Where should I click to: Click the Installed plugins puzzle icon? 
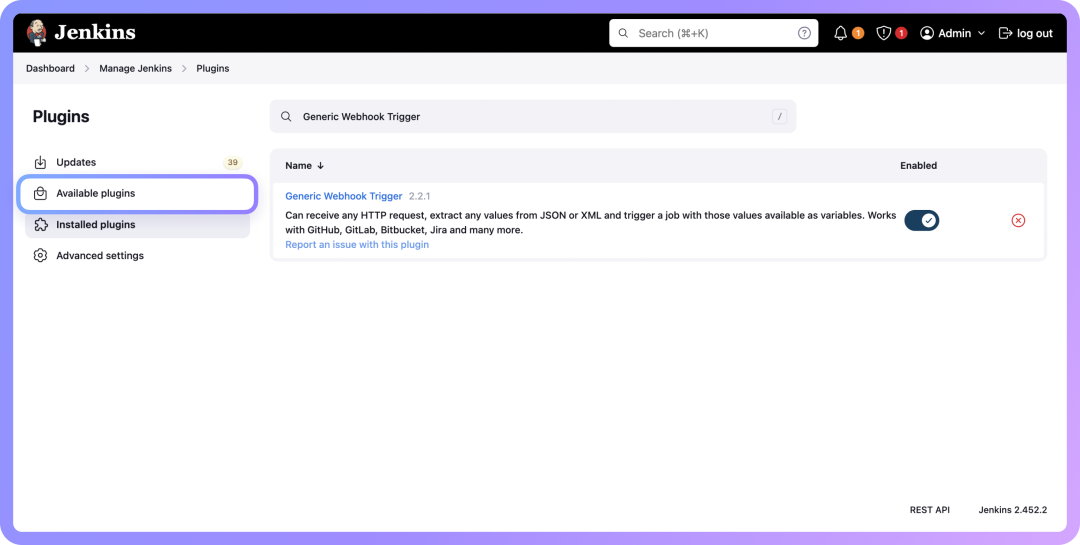(x=41, y=225)
